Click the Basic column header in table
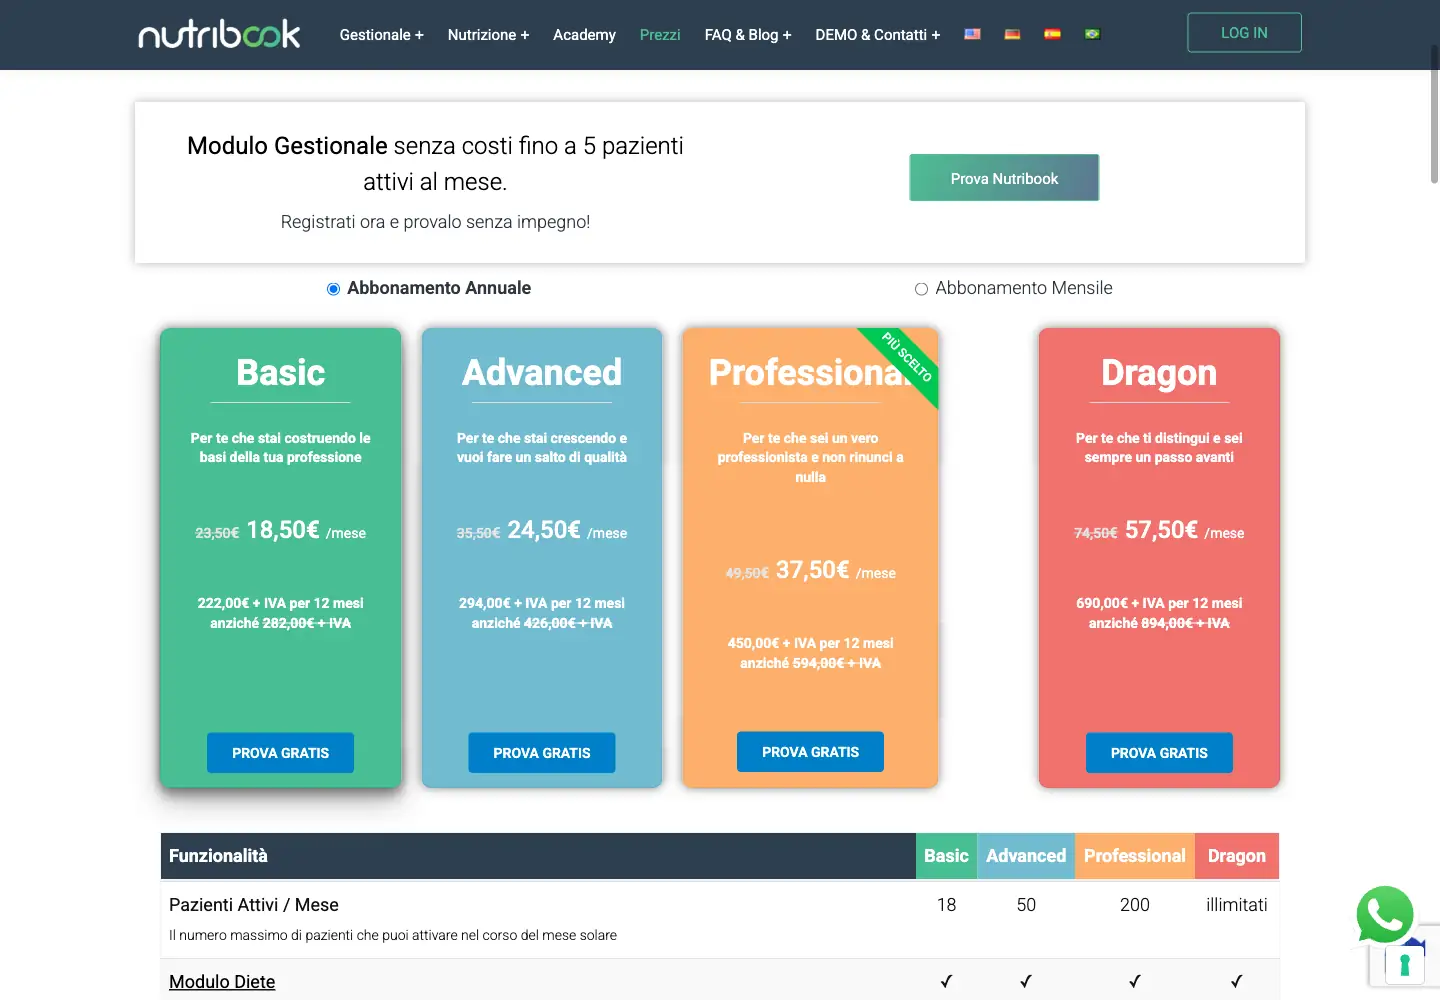1440x1000 pixels. click(x=946, y=856)
